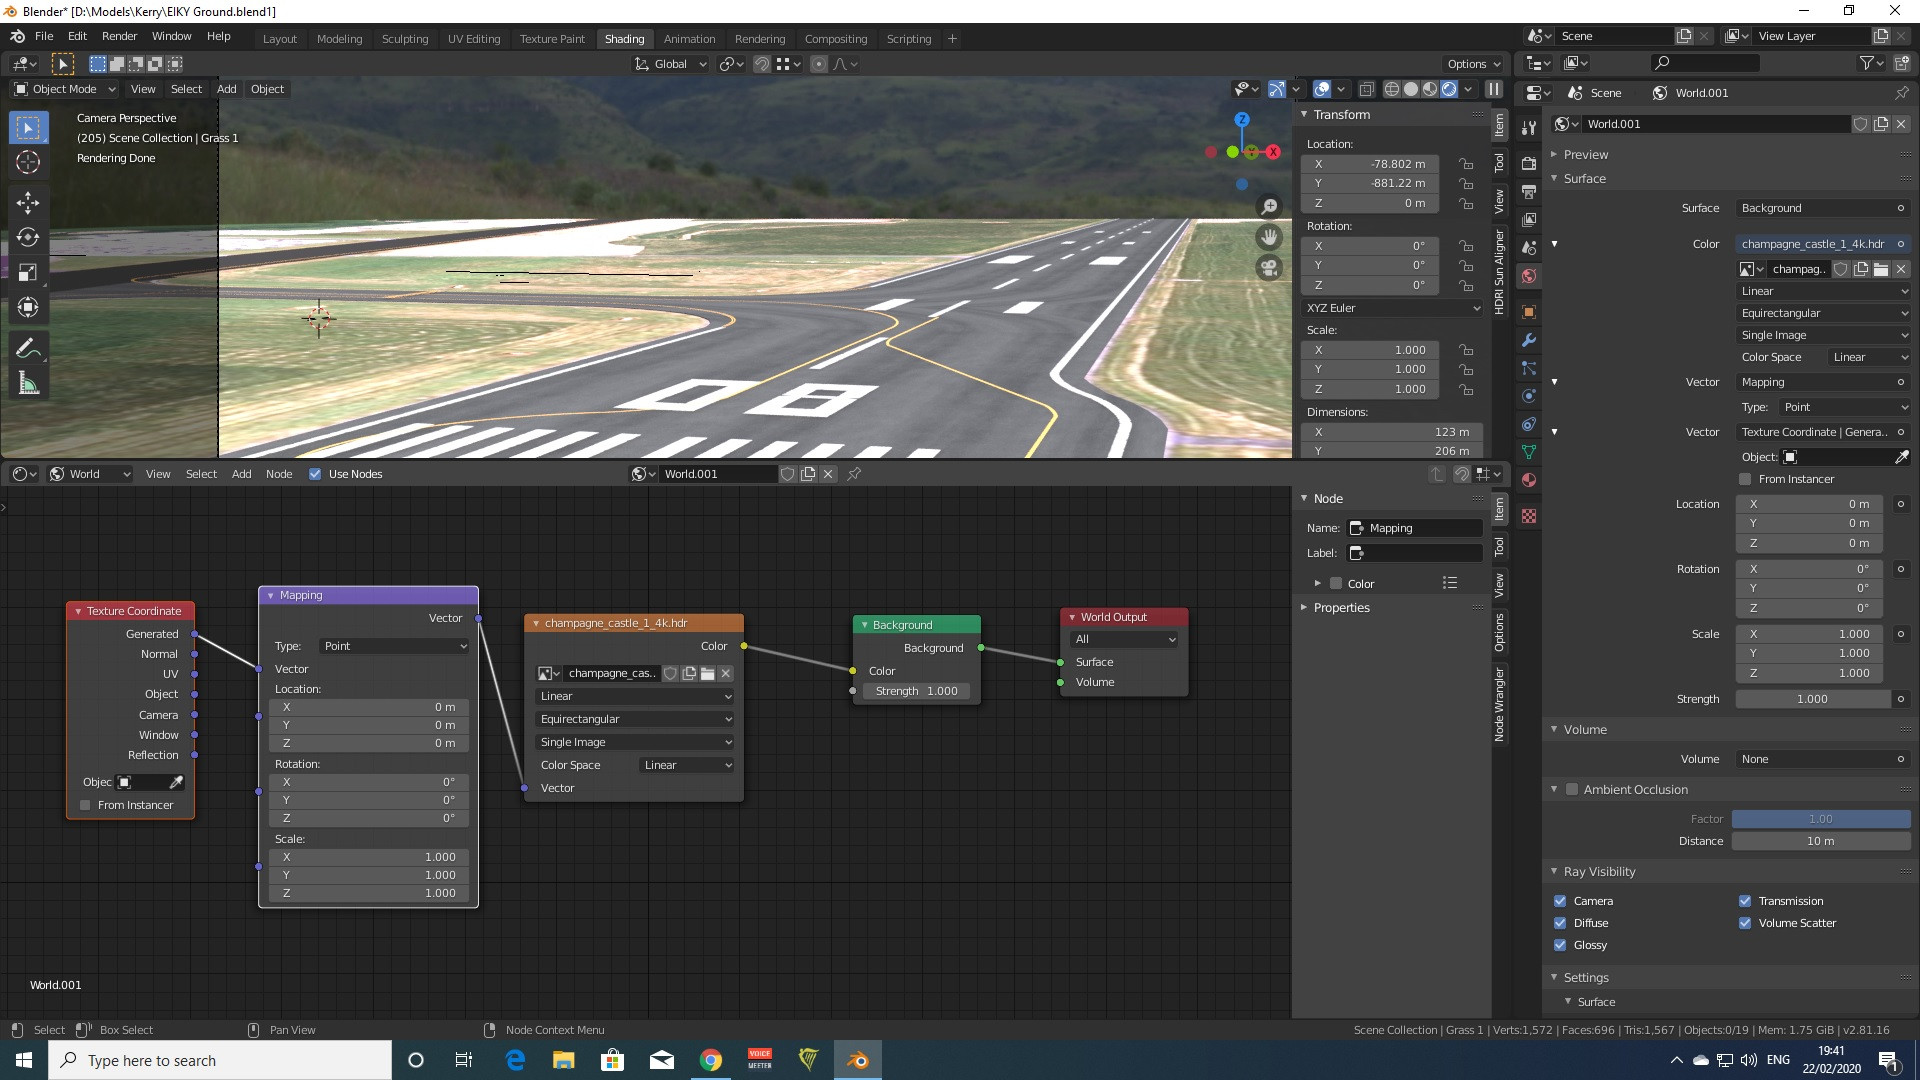1920x1080 pixels.
Task: Pin the World.001 node tree
Action: point(854,474)
